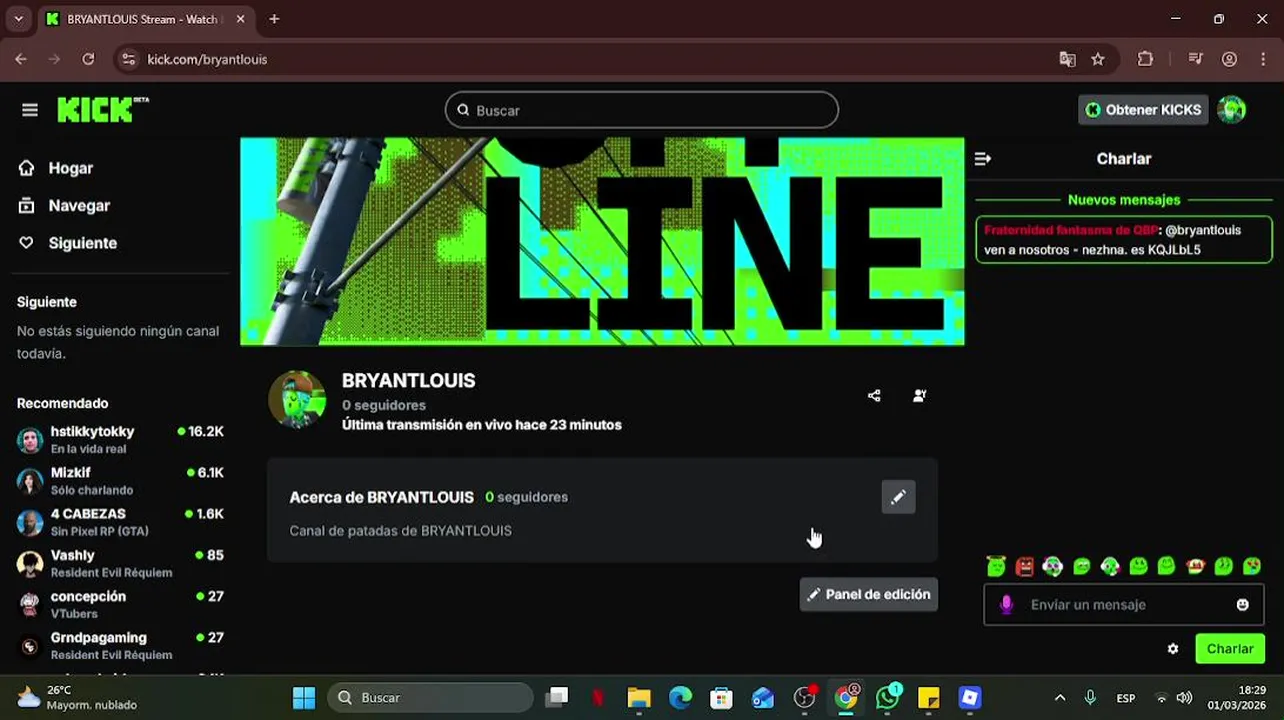Open the emoji picker smiley
This screenshot has width=1284, height=720.
pos(1242,605)
